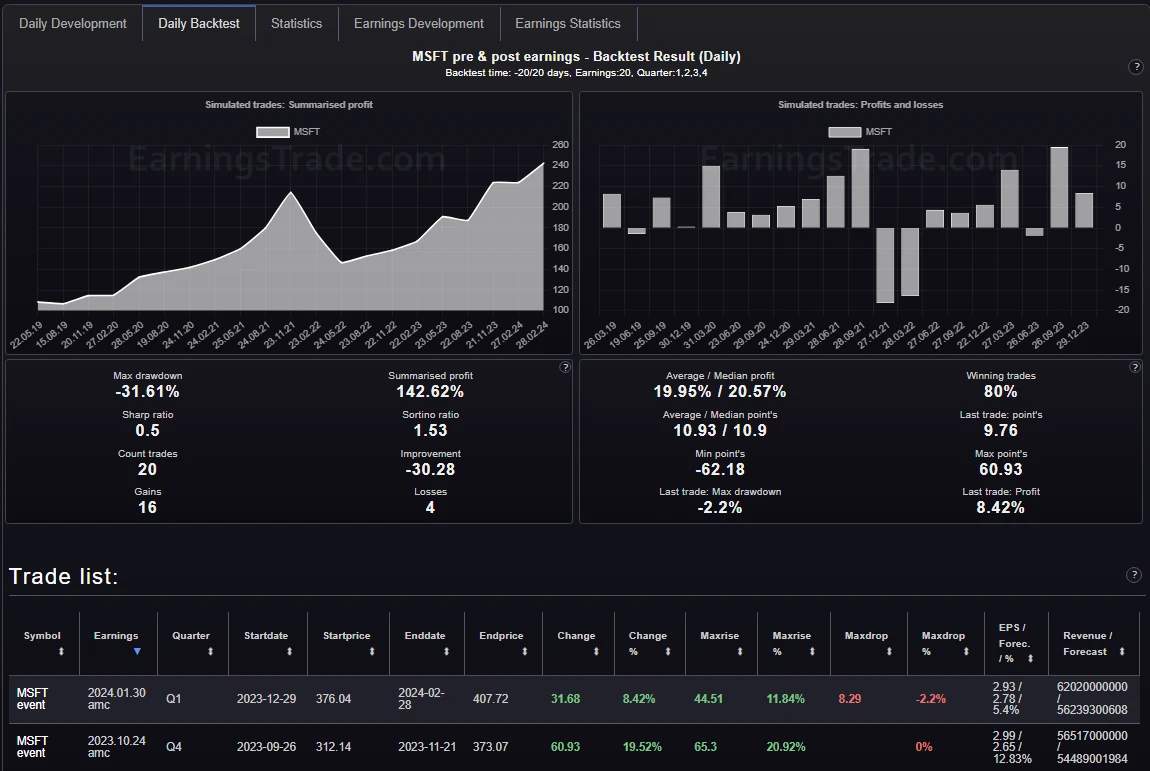Image resolution: width=1150 pixels, height=771 pixels.
Task: Toggle MSFT legend in Profits and losses chart
Action: pos(860,132)
